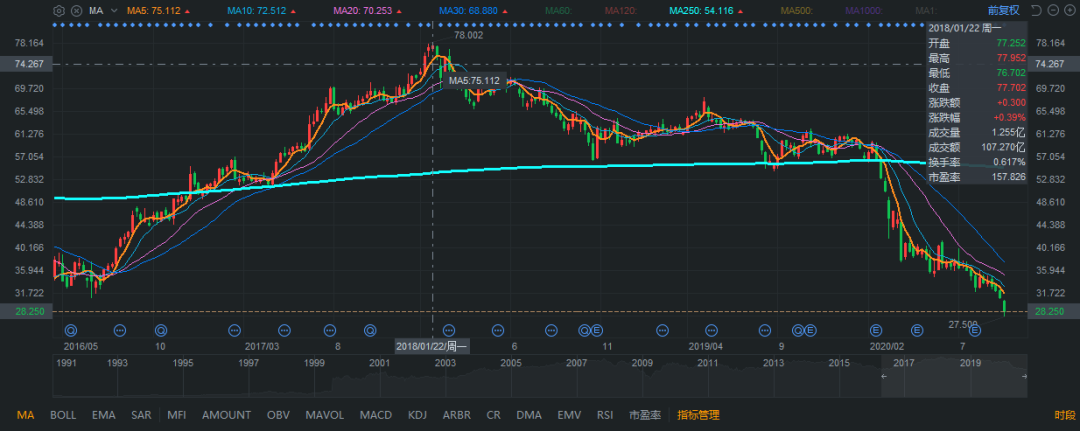Select the EMV indicator

[x=569, y=415]
